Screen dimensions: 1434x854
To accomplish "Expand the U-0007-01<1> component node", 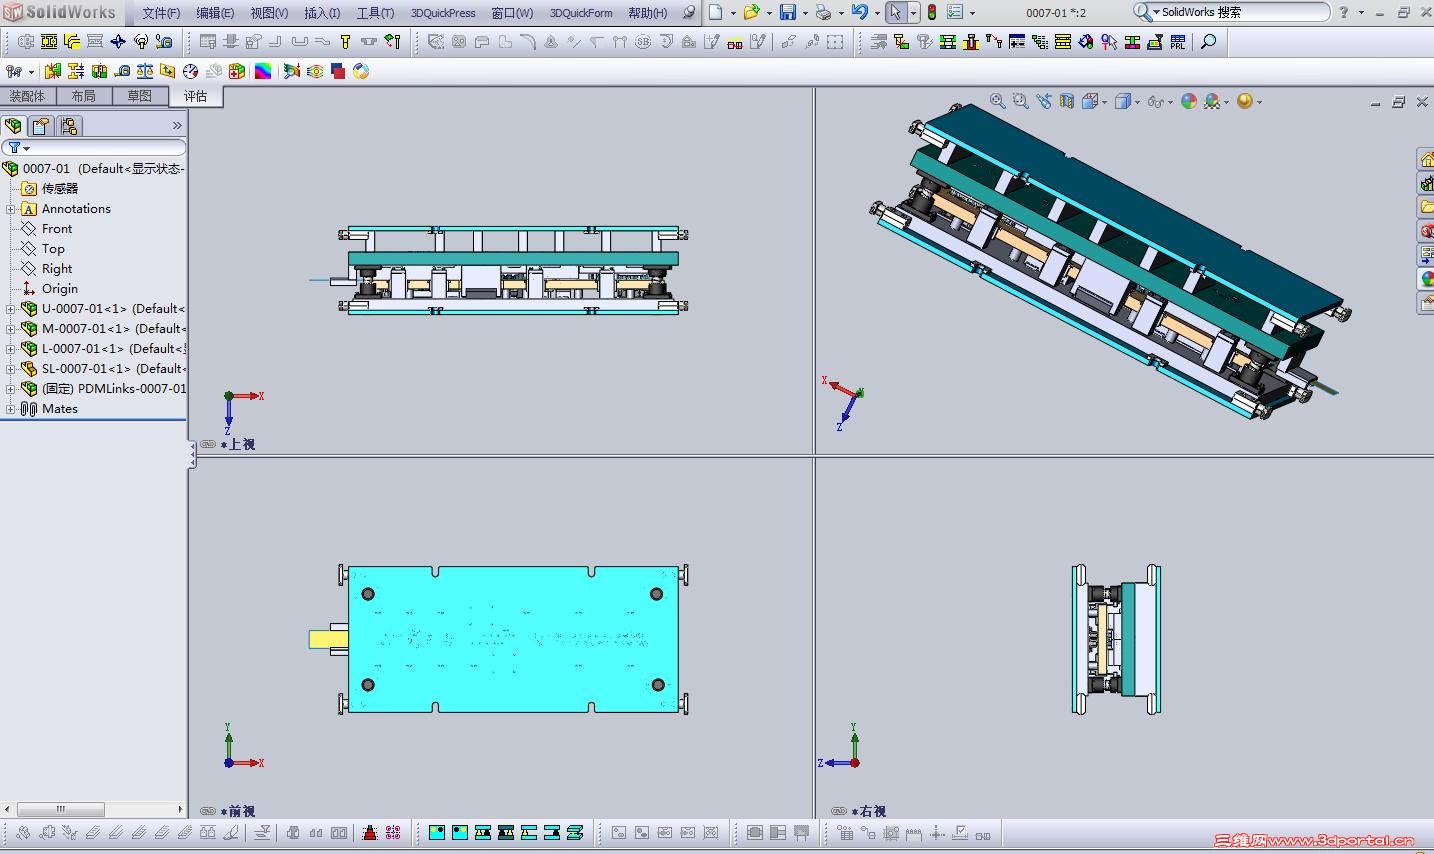I will pos(11,309).
